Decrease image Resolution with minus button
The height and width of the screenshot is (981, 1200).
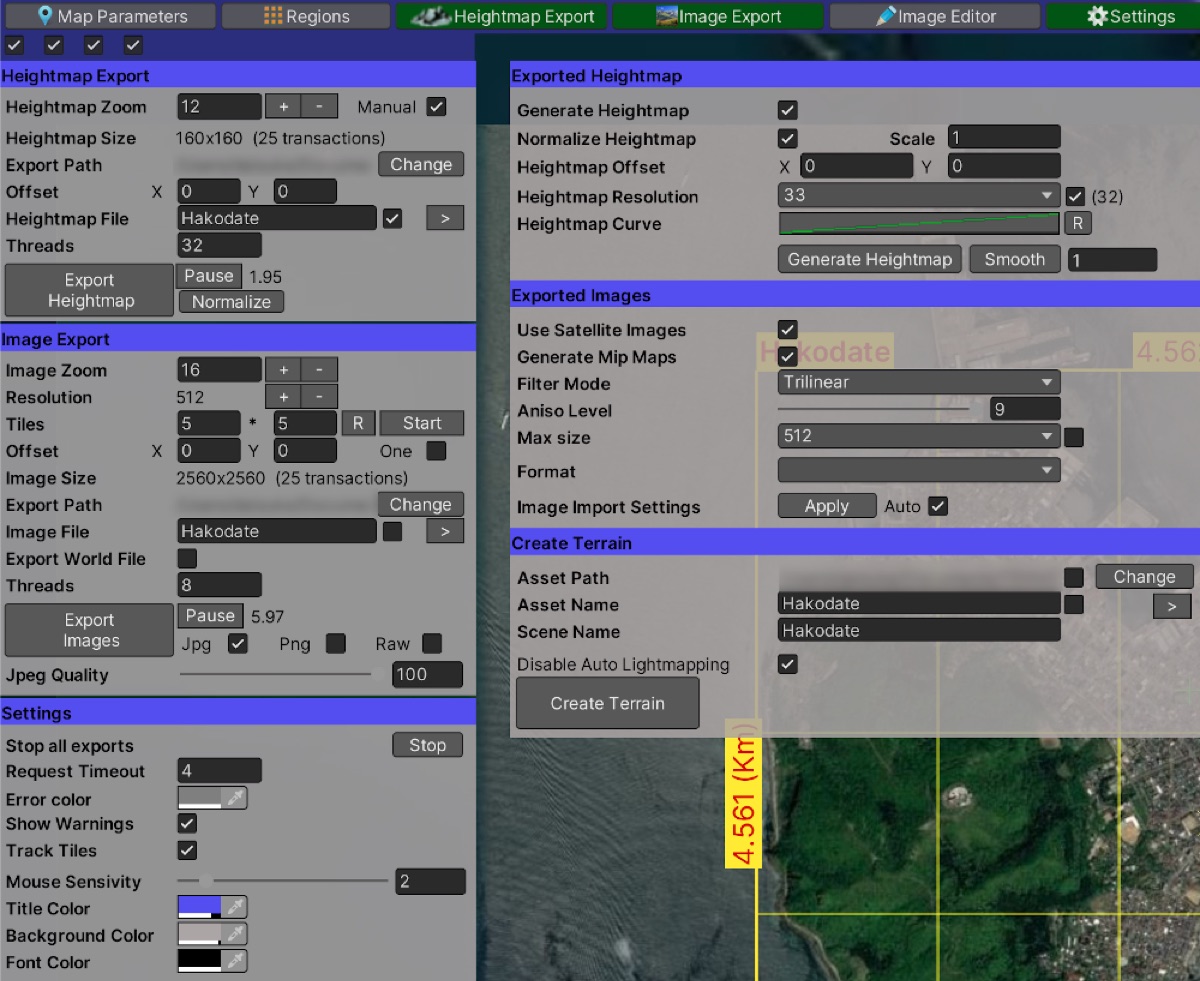coord(319,397)
